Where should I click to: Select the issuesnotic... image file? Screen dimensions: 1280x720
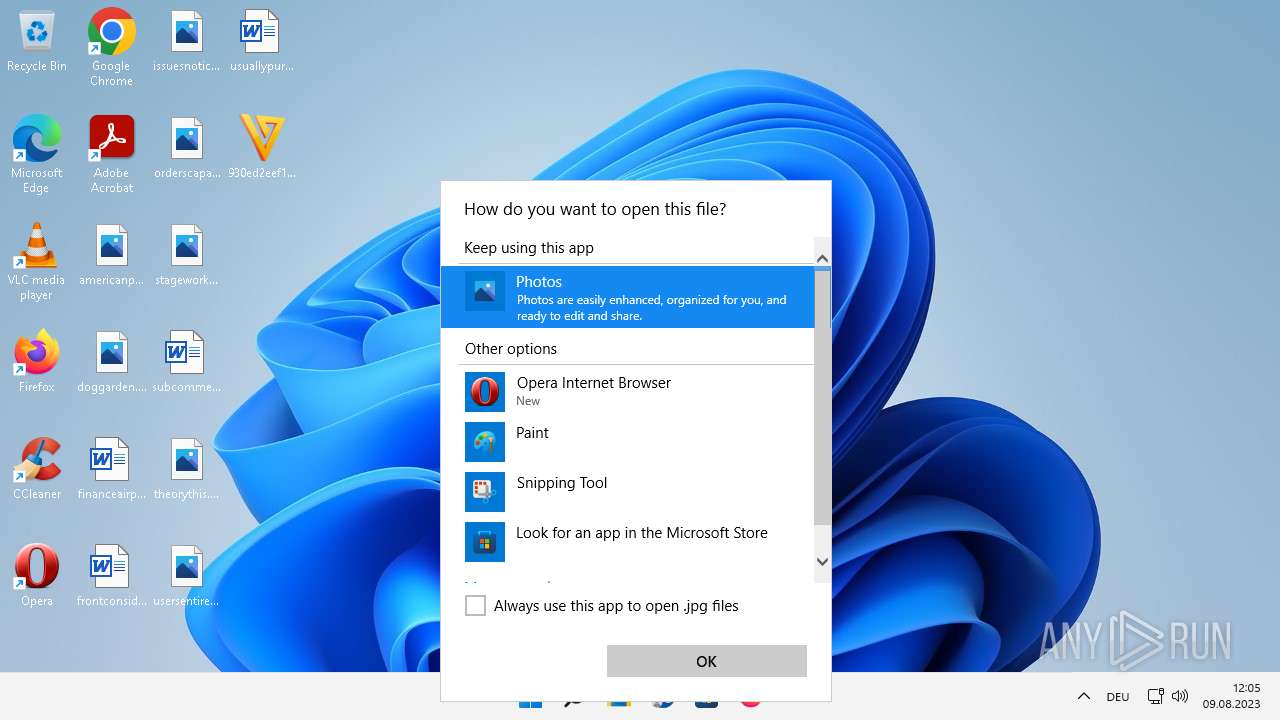pos(187,42)
